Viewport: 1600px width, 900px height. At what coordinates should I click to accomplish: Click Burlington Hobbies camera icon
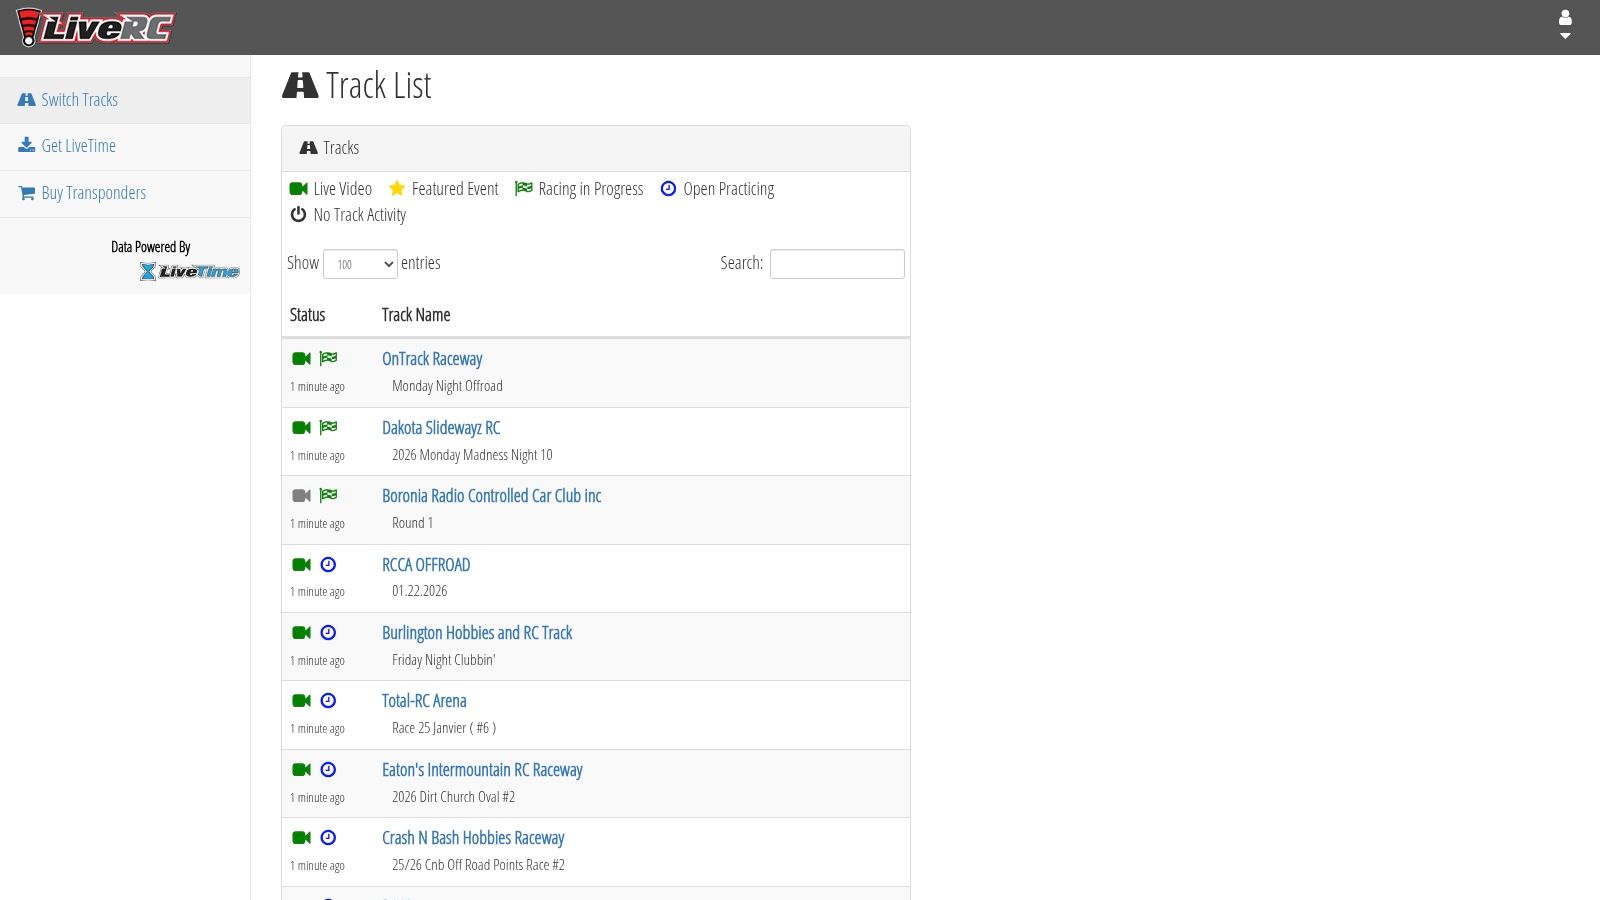(301, 633)
